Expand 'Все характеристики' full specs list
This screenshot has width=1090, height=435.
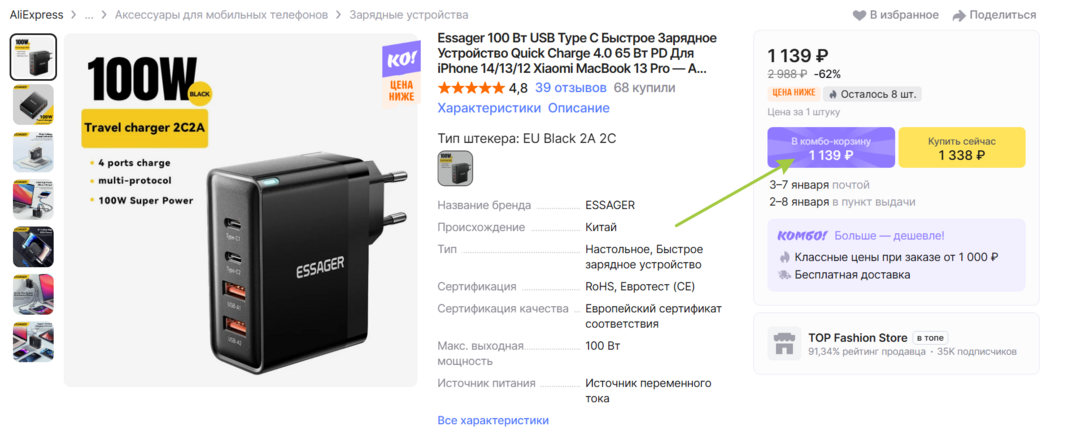pyautogui.click(x=493, y=421)
